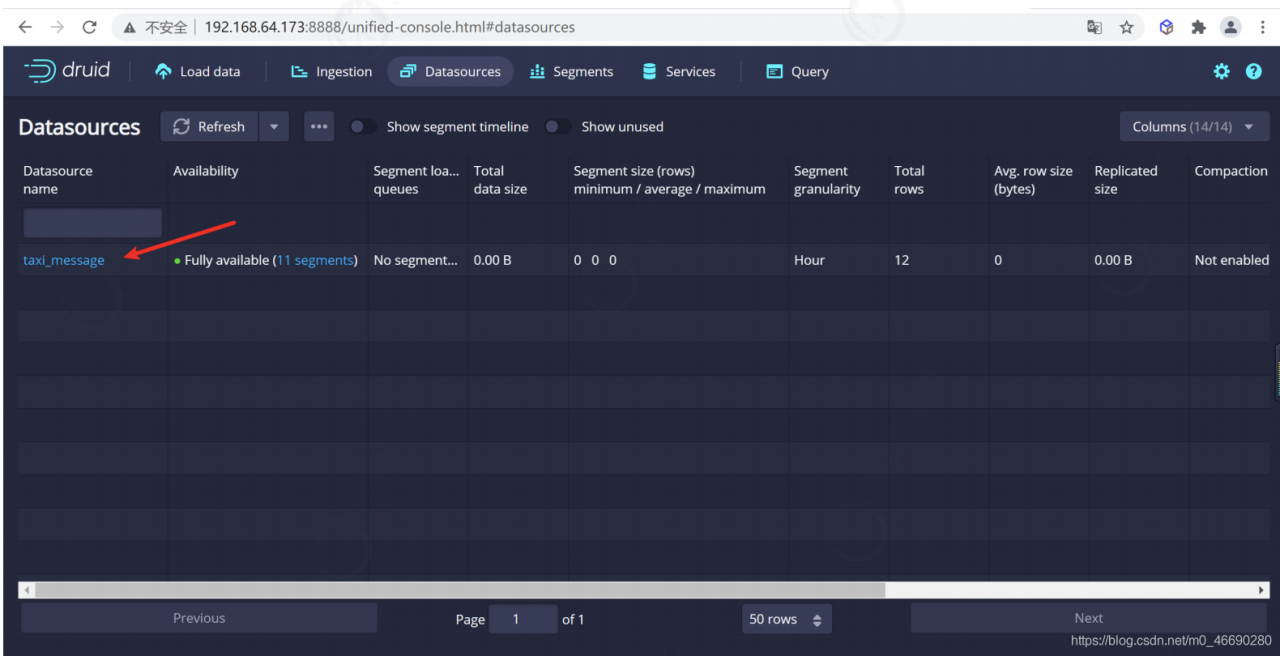Open the Query view
Image resolution: width=1280 pixels, height=656 pixels.
coord(798,72)
